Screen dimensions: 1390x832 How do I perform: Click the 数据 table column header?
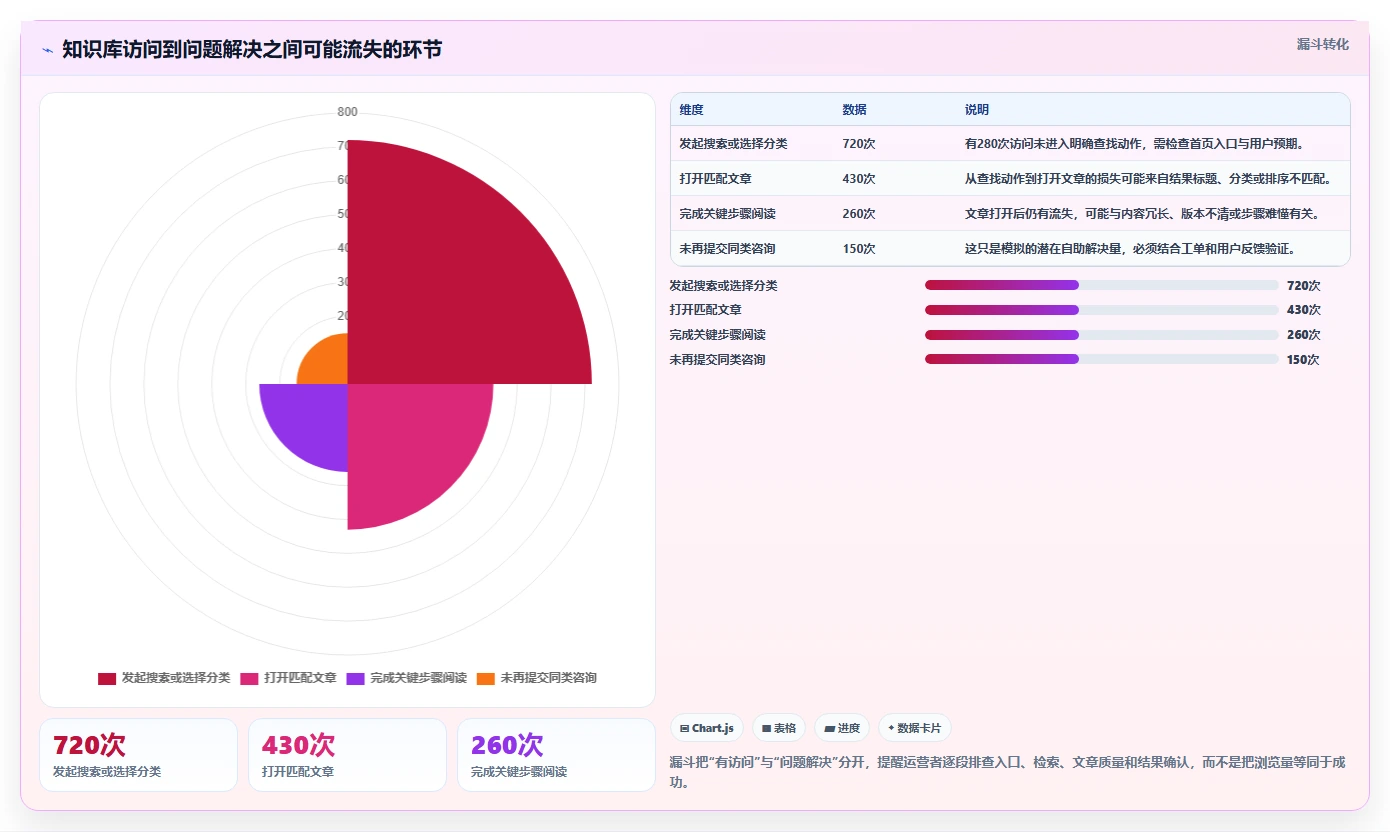[x=854, y=110]
